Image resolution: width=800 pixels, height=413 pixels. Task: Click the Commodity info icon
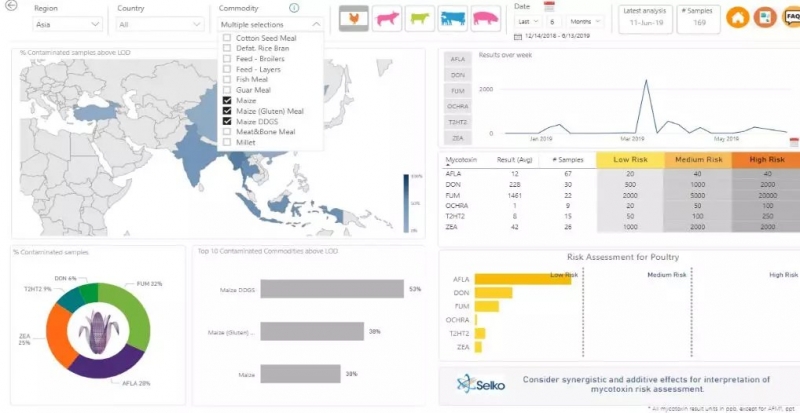pos(294,8)
